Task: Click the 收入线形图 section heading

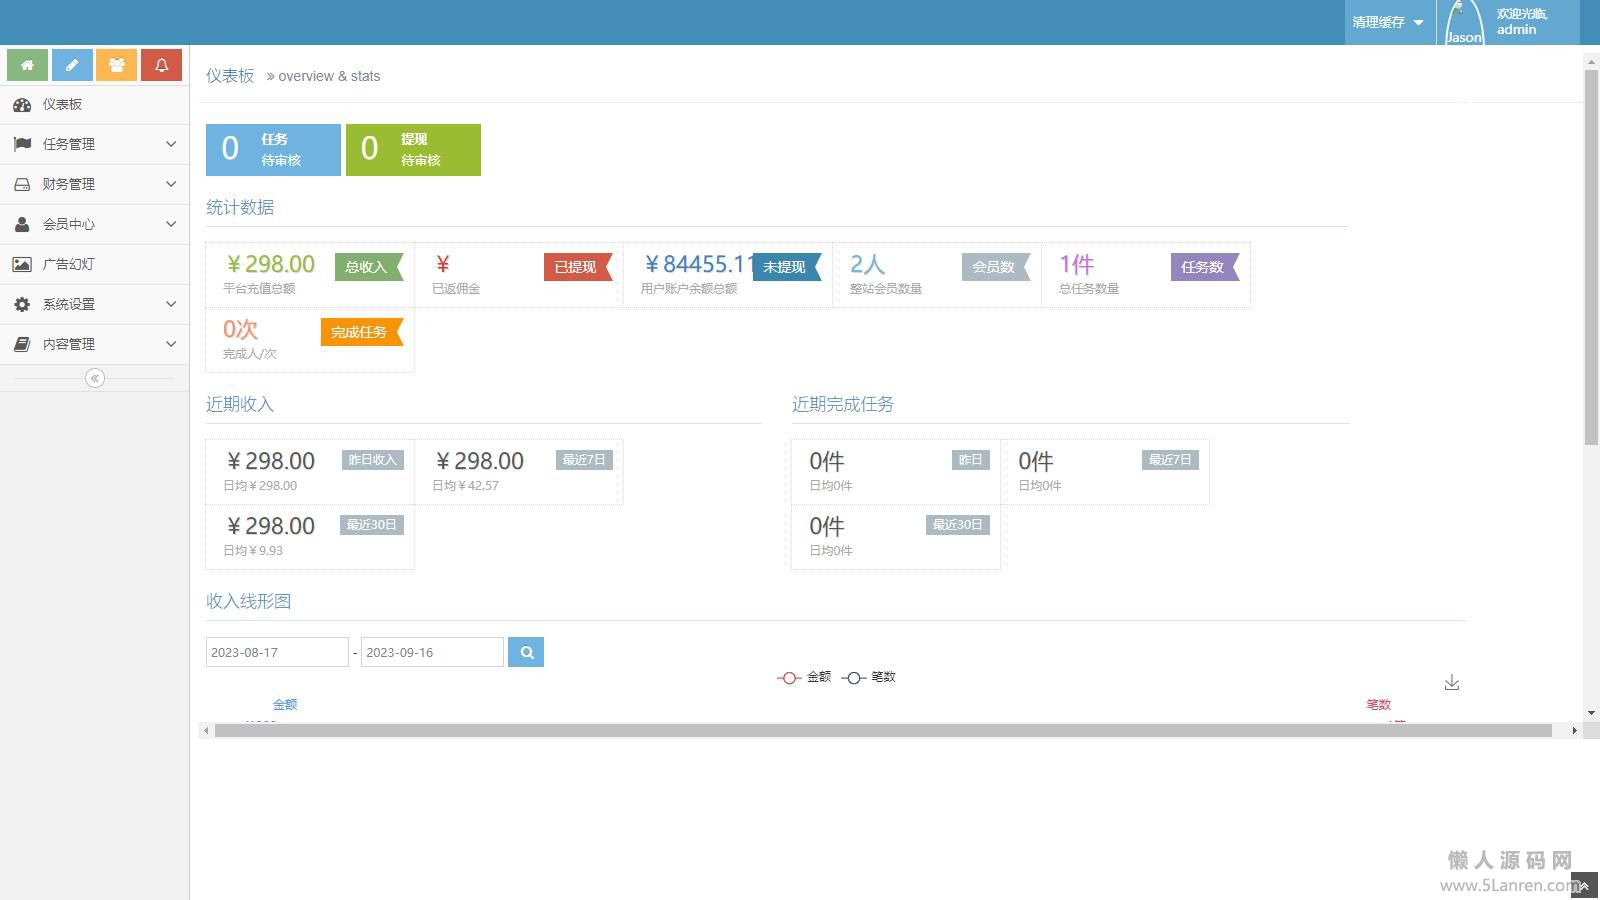Action: (248, 601)
